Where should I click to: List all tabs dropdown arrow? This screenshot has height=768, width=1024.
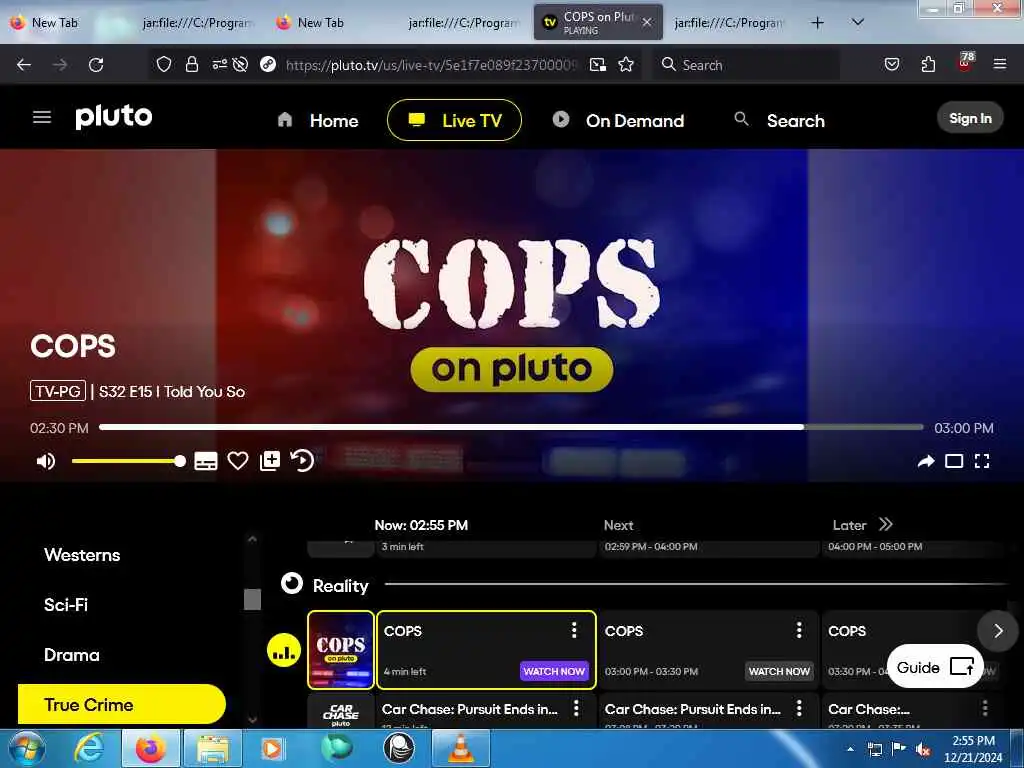858,22
